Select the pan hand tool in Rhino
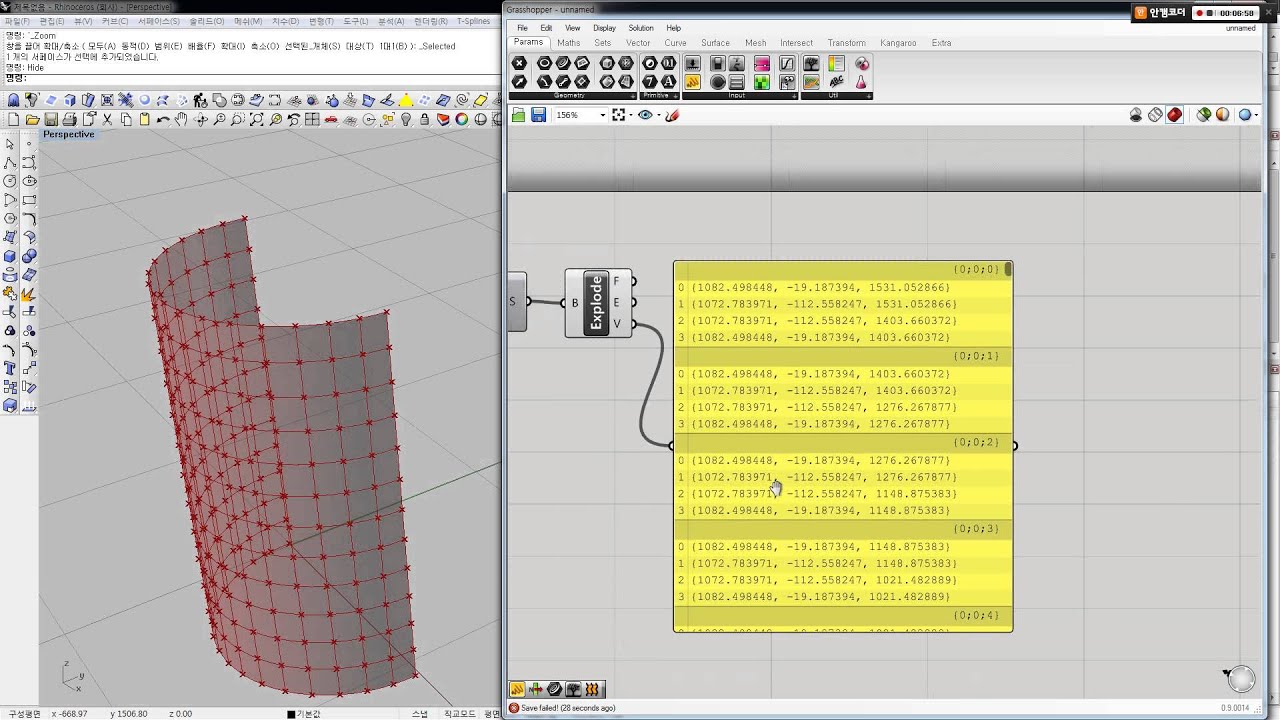 click(x=181, y=119)
